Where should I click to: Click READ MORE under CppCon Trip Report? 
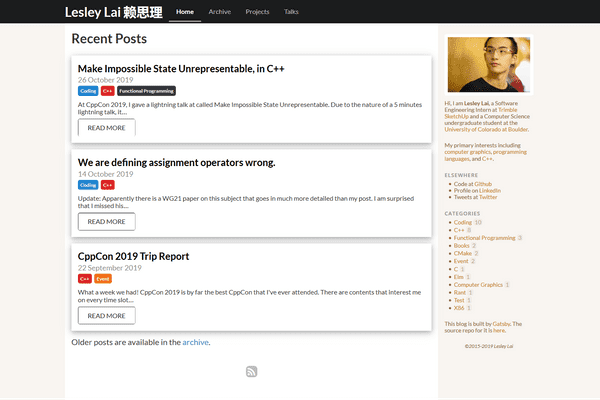pos(107,316)
